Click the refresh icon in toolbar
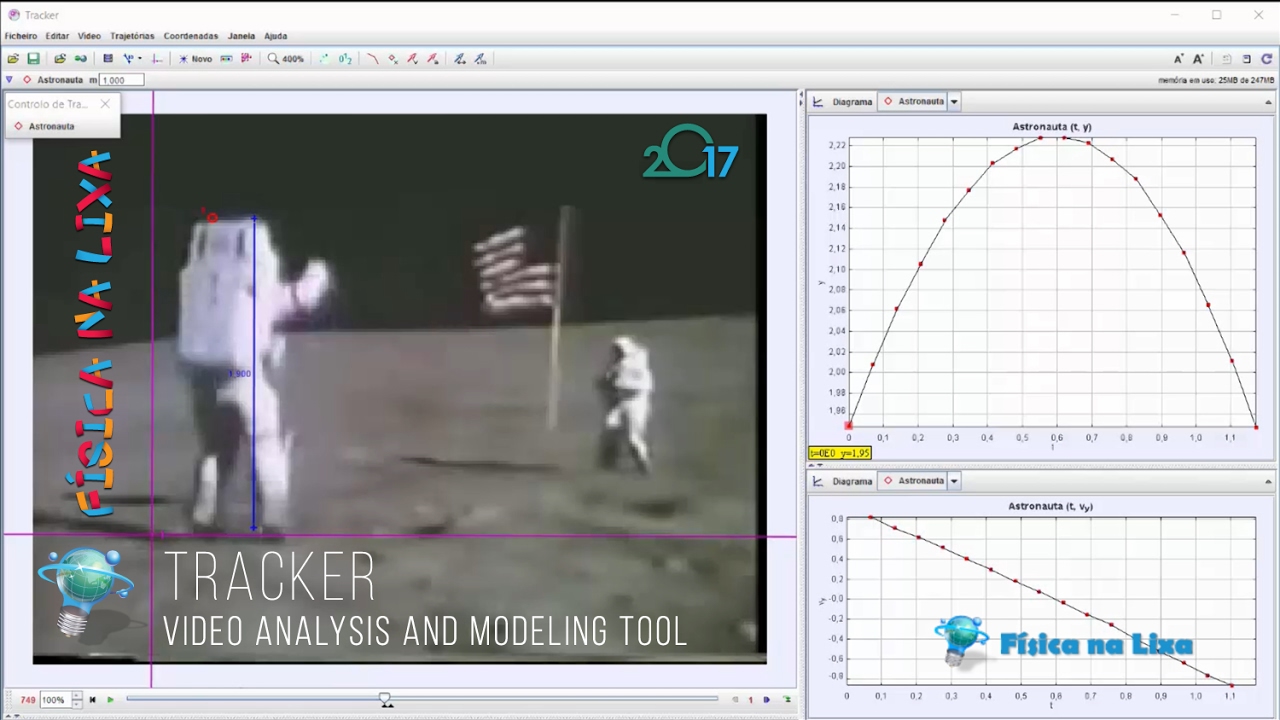1280x720 pixels. click(1267, 59)
